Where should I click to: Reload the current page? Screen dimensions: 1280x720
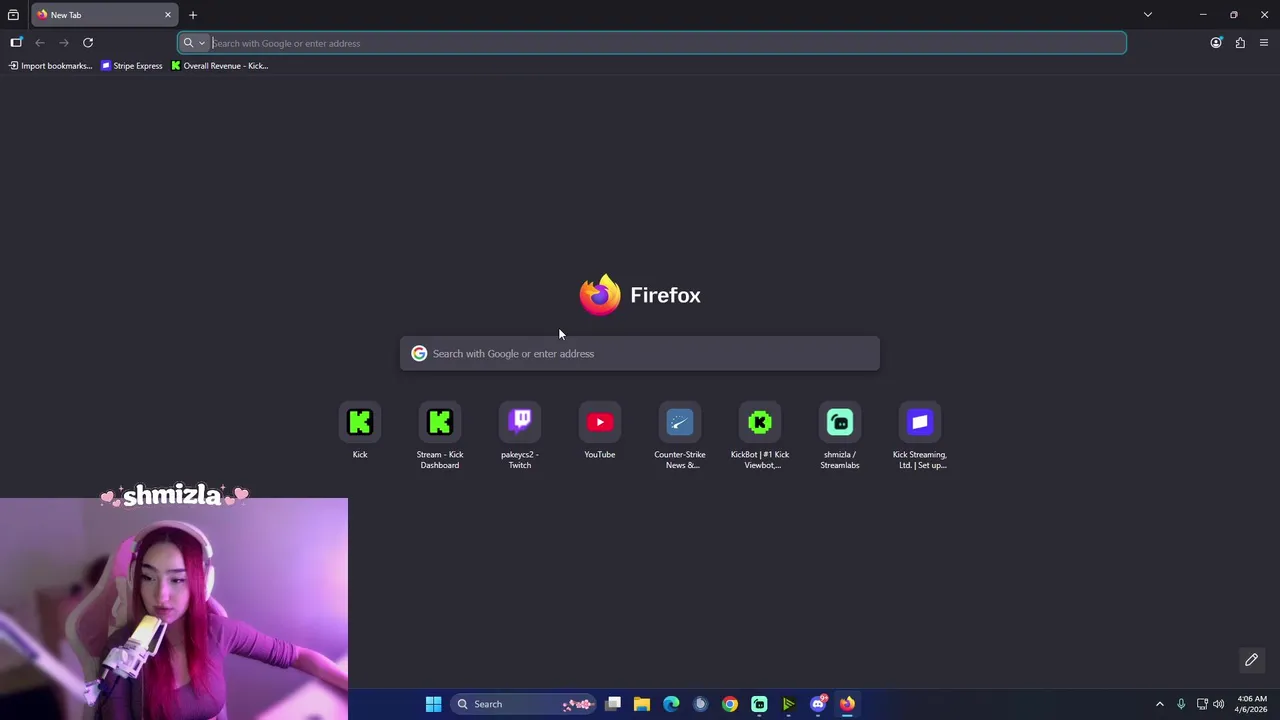pos(88,43)
